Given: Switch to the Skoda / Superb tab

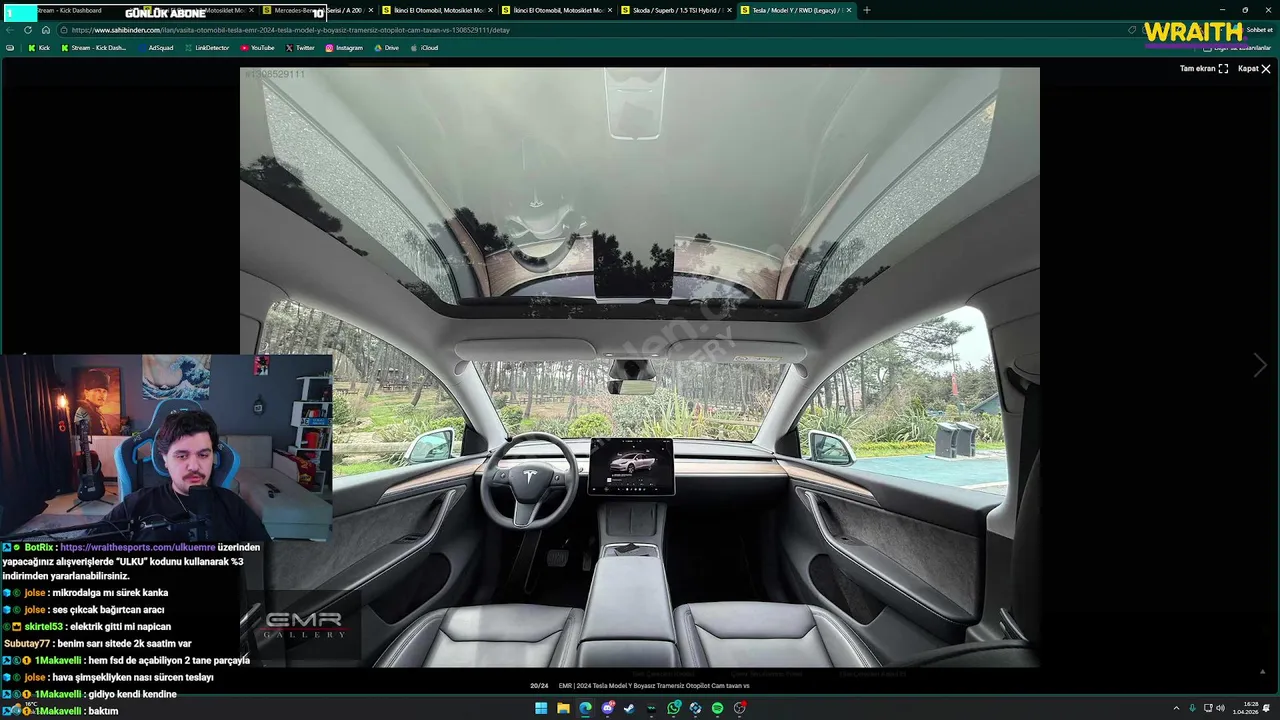Looking at the screenshot, I should click(677, 10).
